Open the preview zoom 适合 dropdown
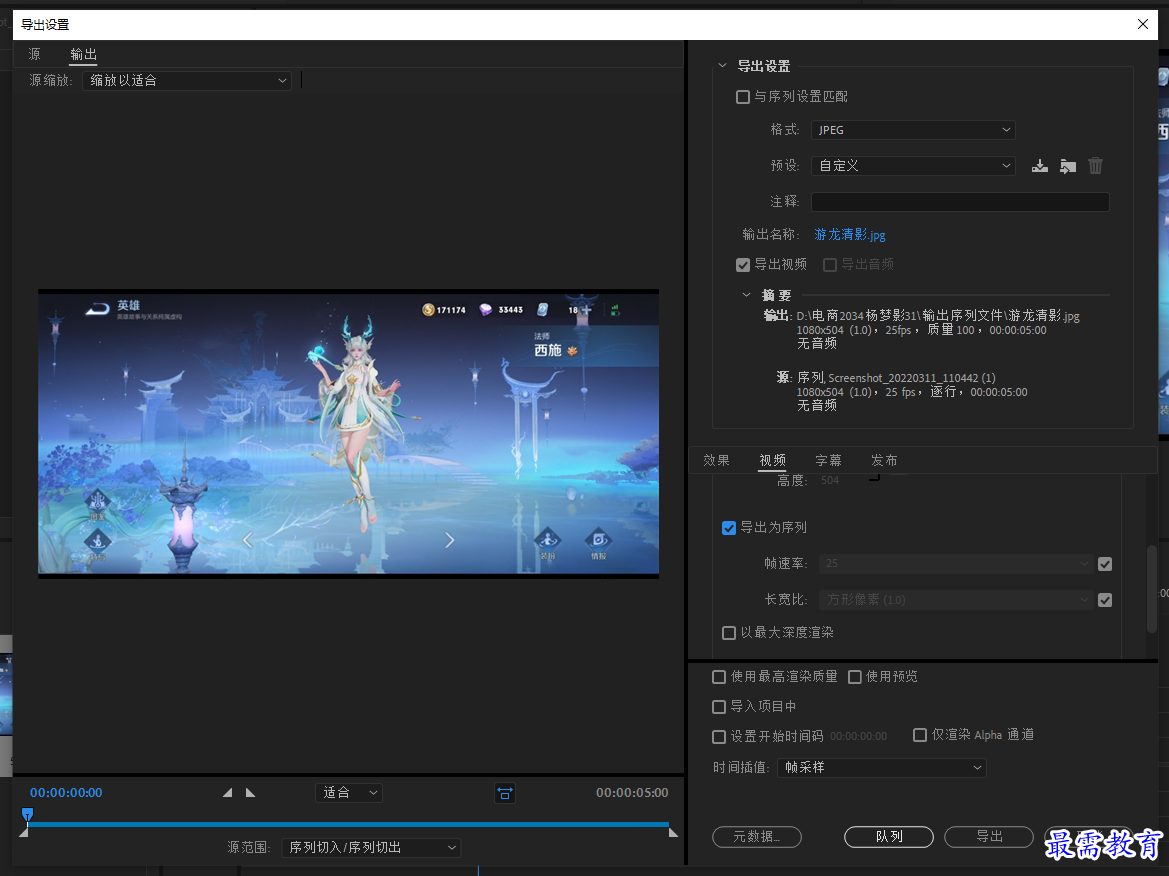 coord(349,793)
